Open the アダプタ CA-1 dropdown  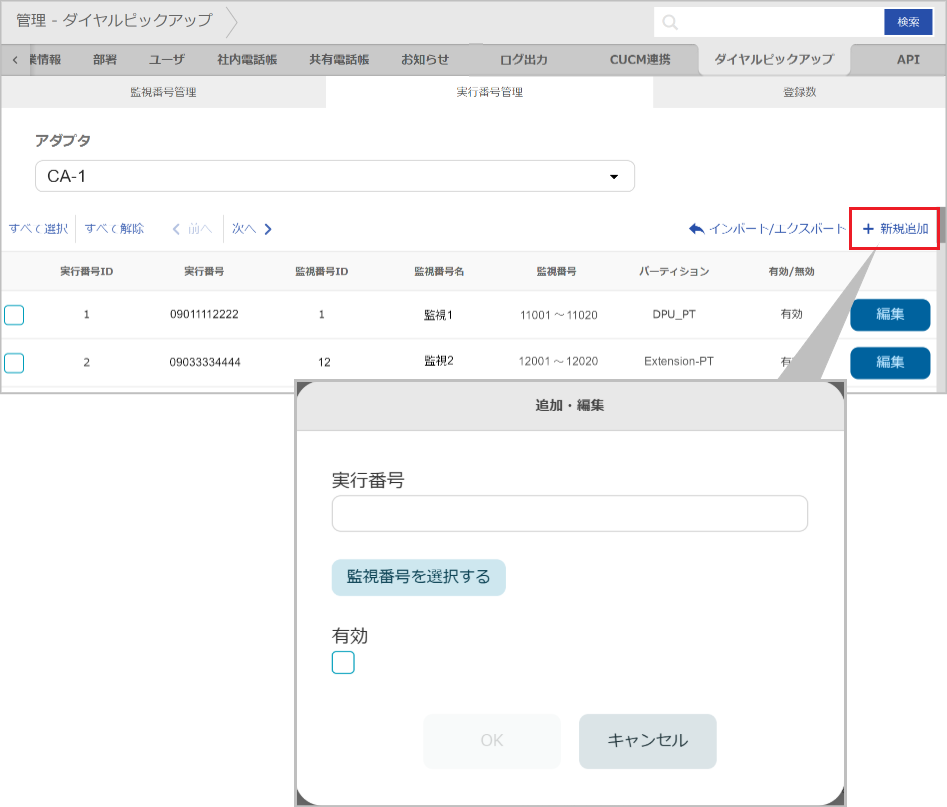coord(334,176)
